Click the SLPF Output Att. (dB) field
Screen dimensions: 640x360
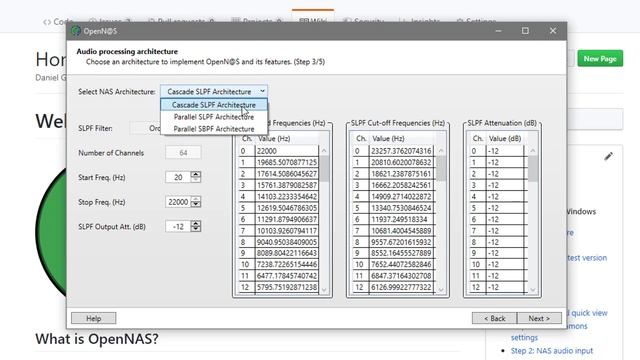(178, 227)
